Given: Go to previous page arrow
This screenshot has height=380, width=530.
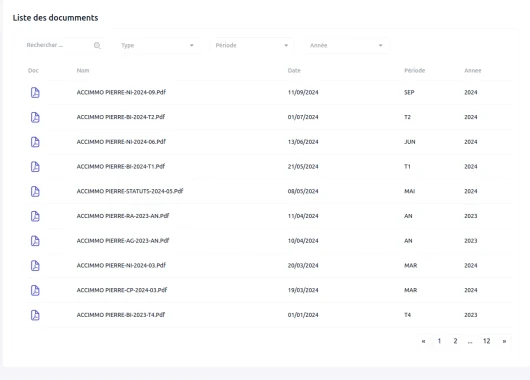Looking at the screenshot, I should pos(424,341).
